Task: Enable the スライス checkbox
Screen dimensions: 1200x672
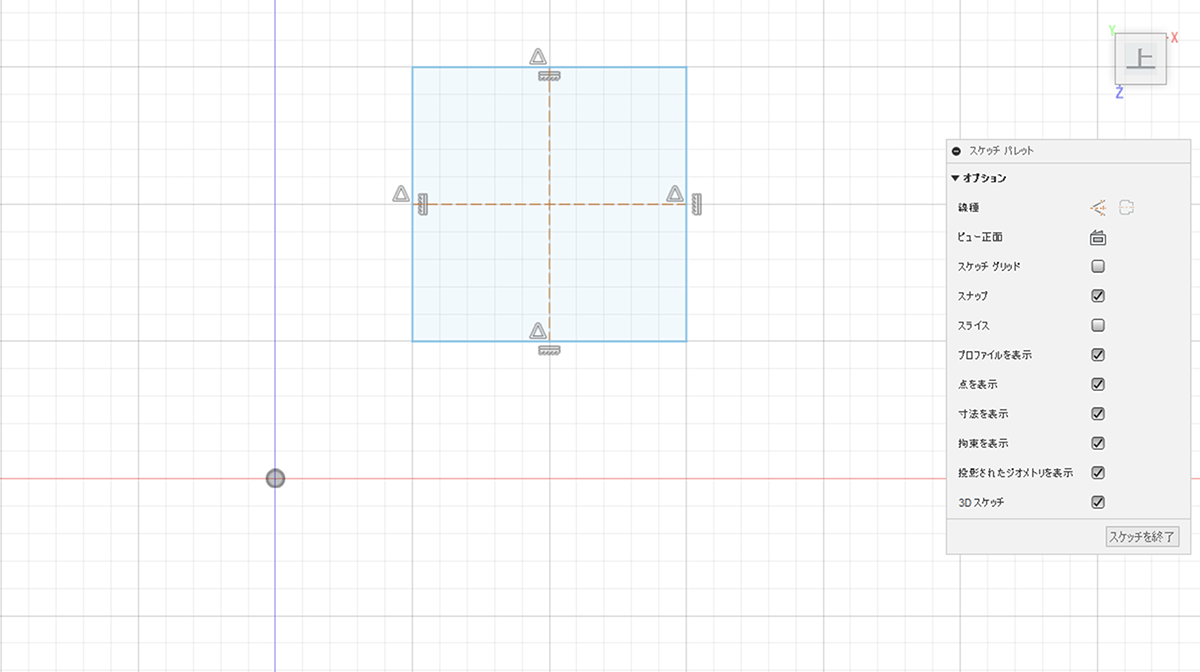Action: (x=1098, y=325)
